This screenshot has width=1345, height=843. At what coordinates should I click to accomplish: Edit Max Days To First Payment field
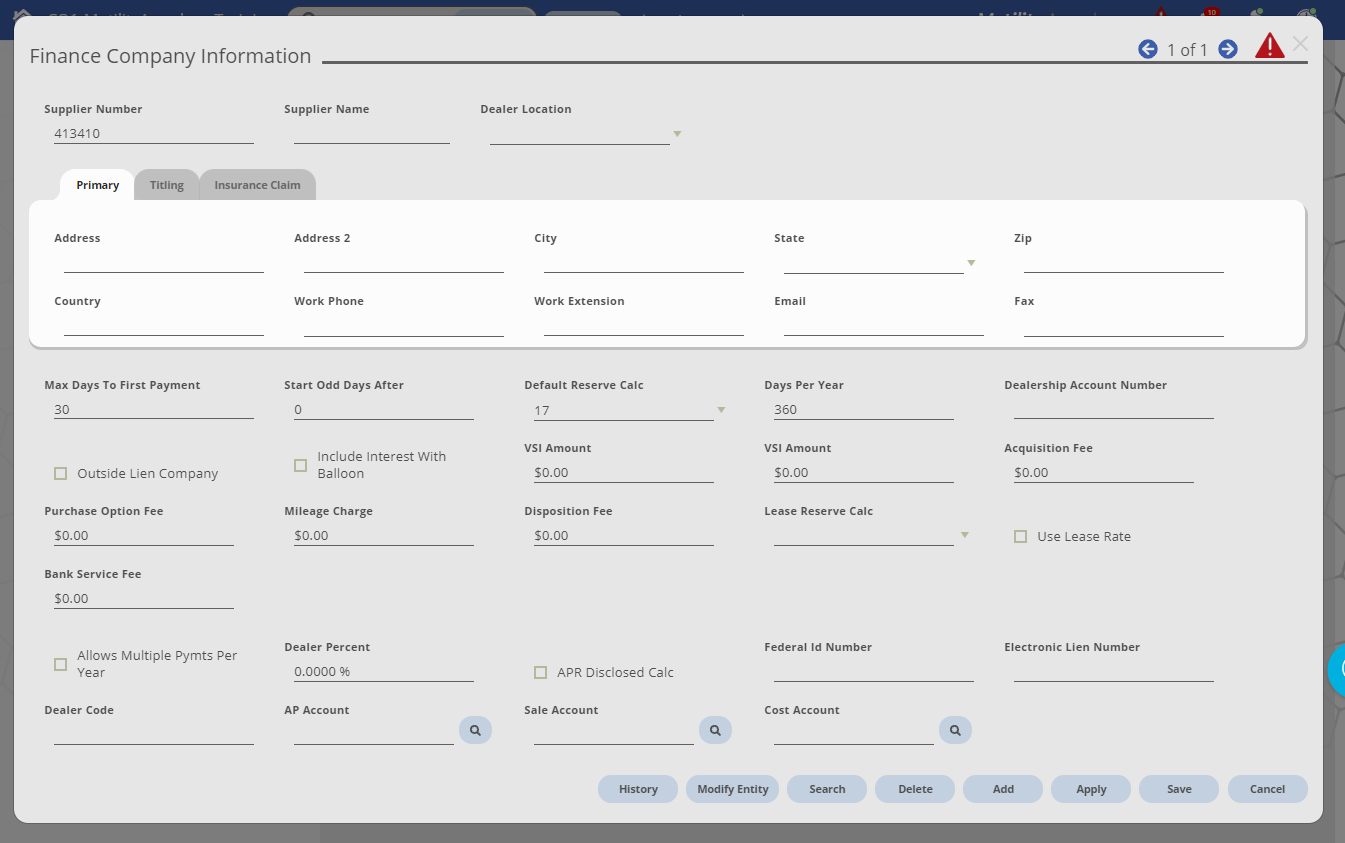coord(154,409)
